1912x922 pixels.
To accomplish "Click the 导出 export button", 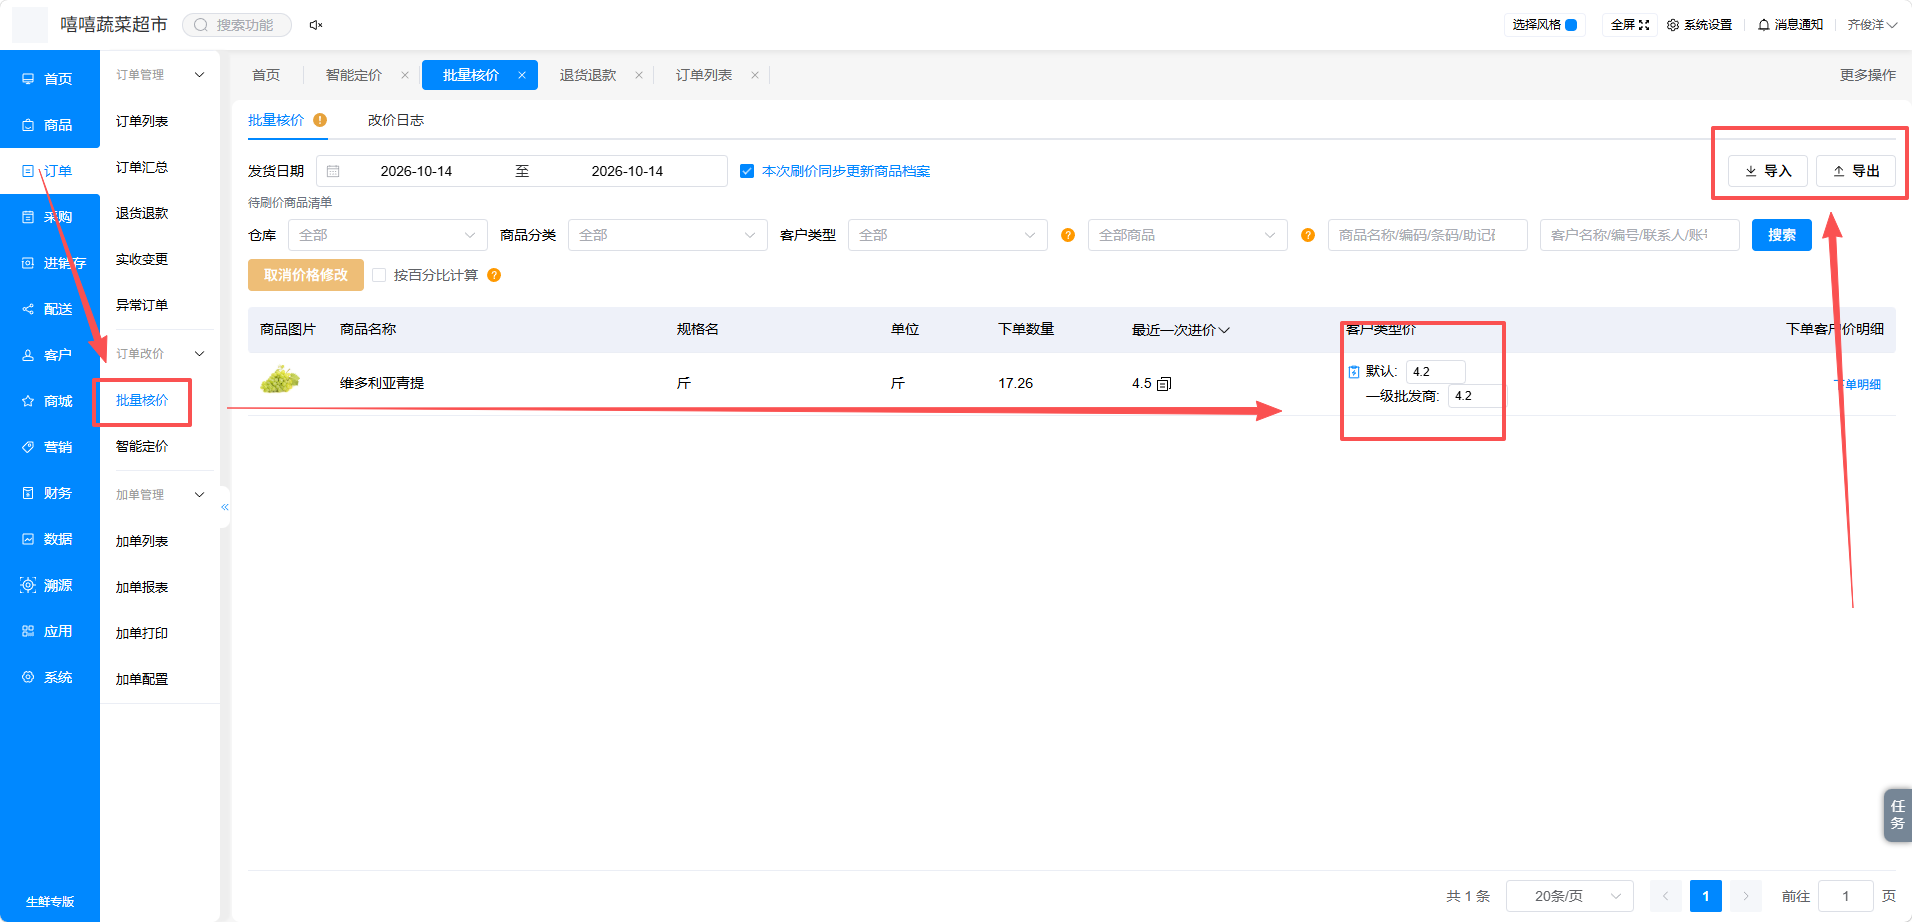I will [1856, 171].
